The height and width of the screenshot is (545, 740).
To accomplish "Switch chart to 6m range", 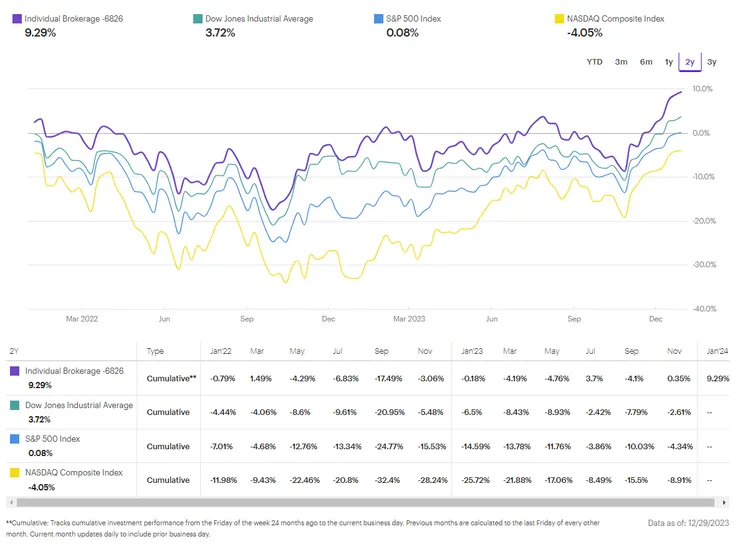I will (646, 62).
